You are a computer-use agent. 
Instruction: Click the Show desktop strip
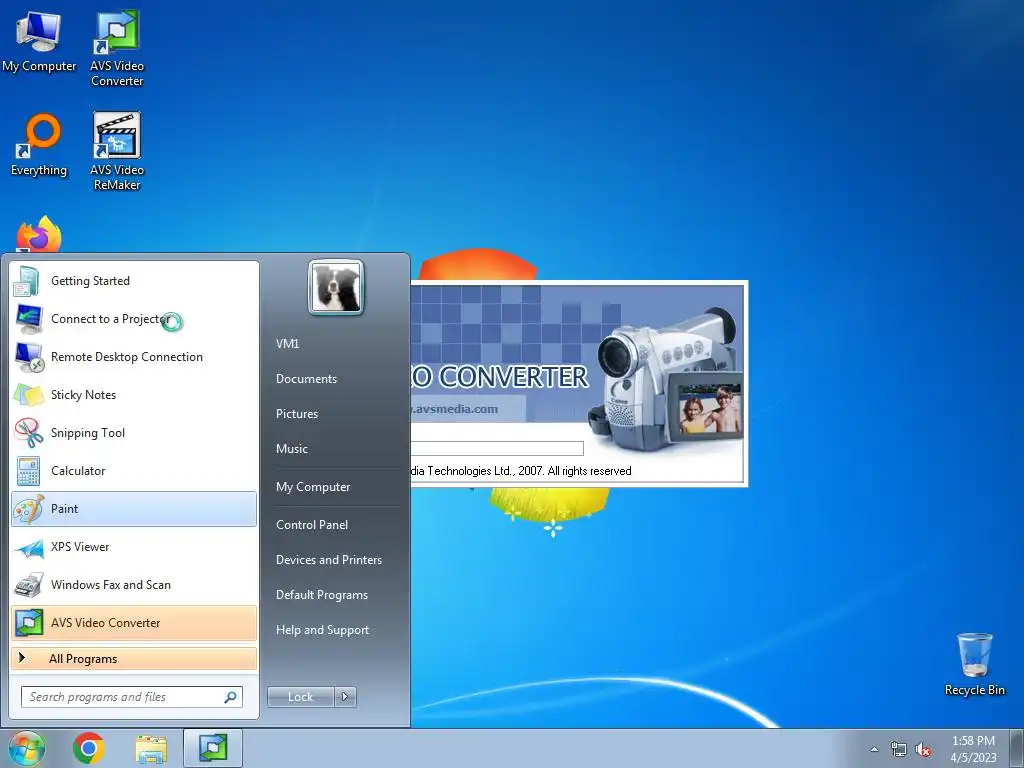[x=1017, y=748]
